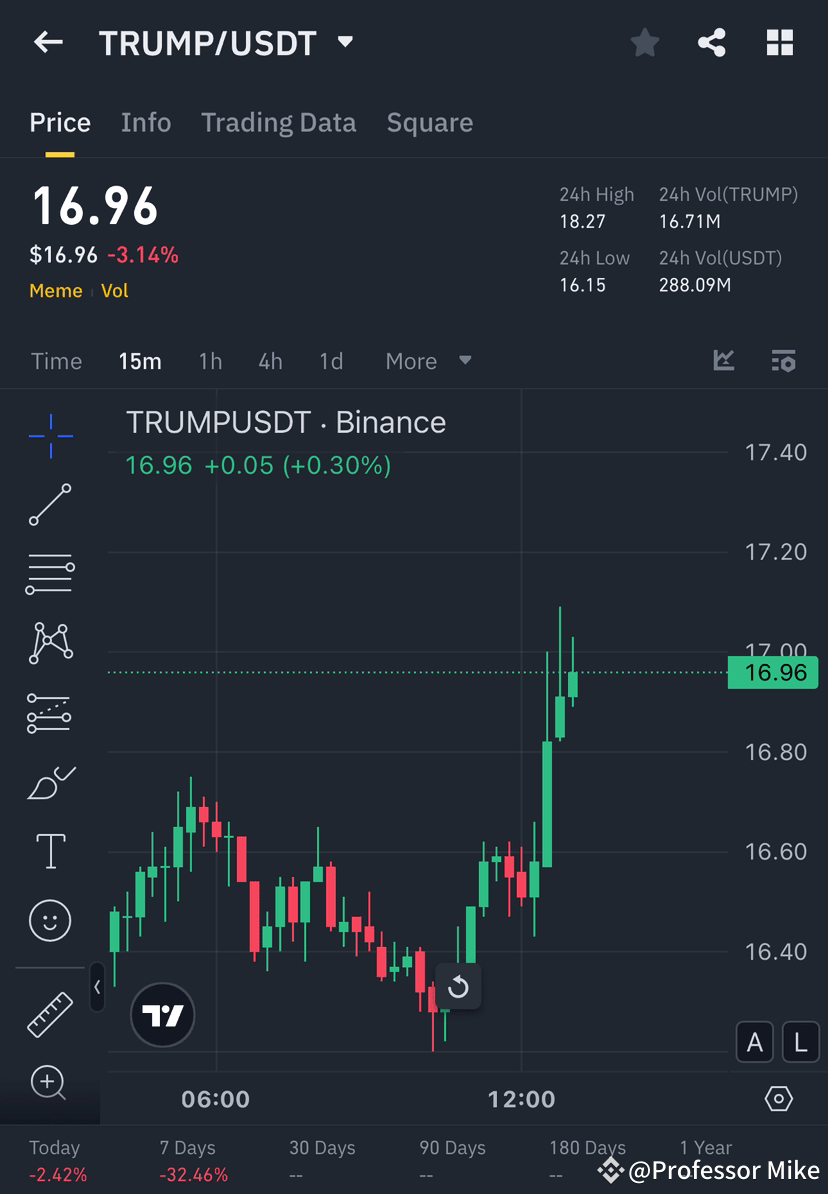Open the emoji sticker tool
This screenshot has height=1194, width=828.
tap(50, 920)
